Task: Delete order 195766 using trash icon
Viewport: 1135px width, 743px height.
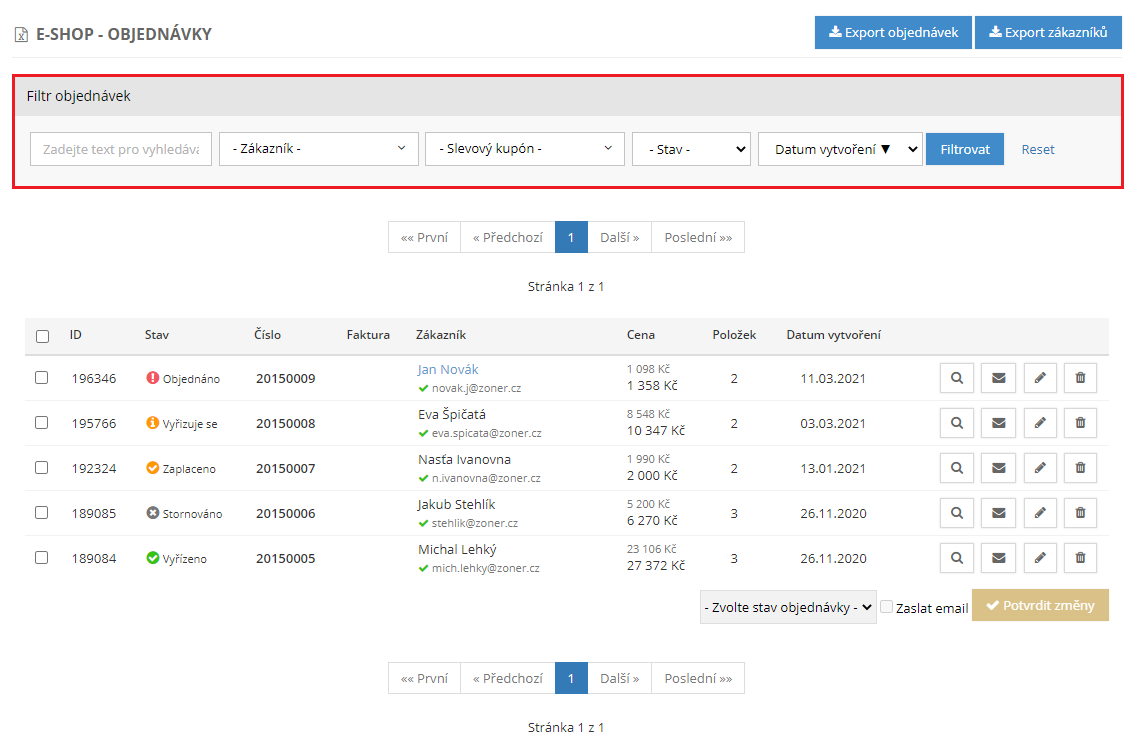Action: (1080, 423)
